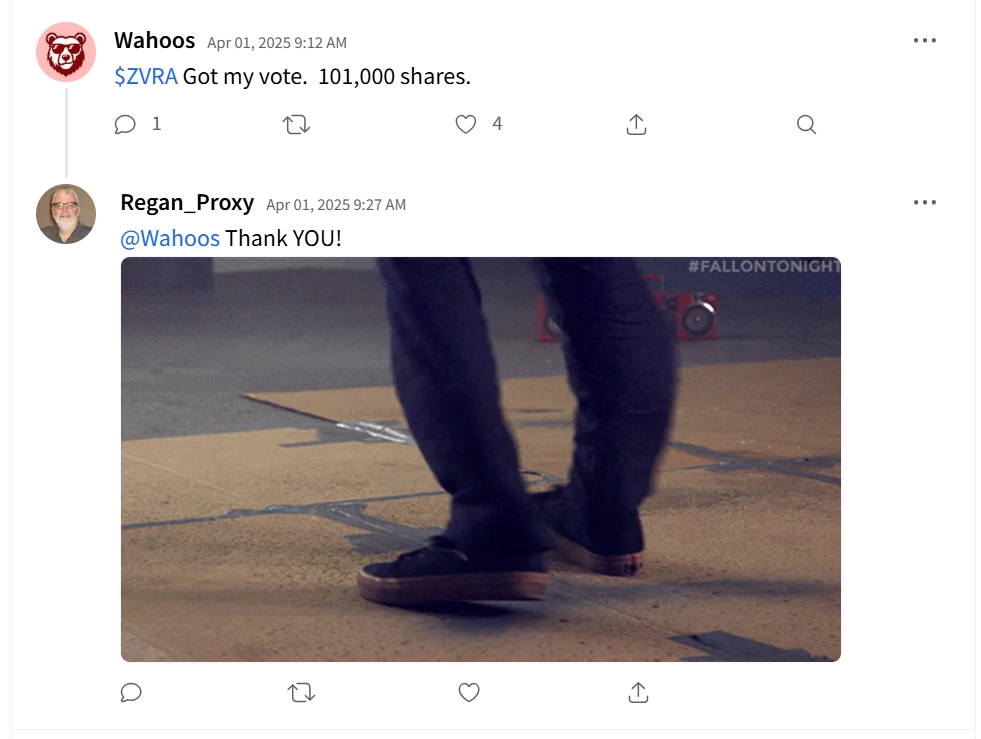Click the @Wahoos mention link
Viewport: 981px width, 739px height.
(x=170, y=238)
